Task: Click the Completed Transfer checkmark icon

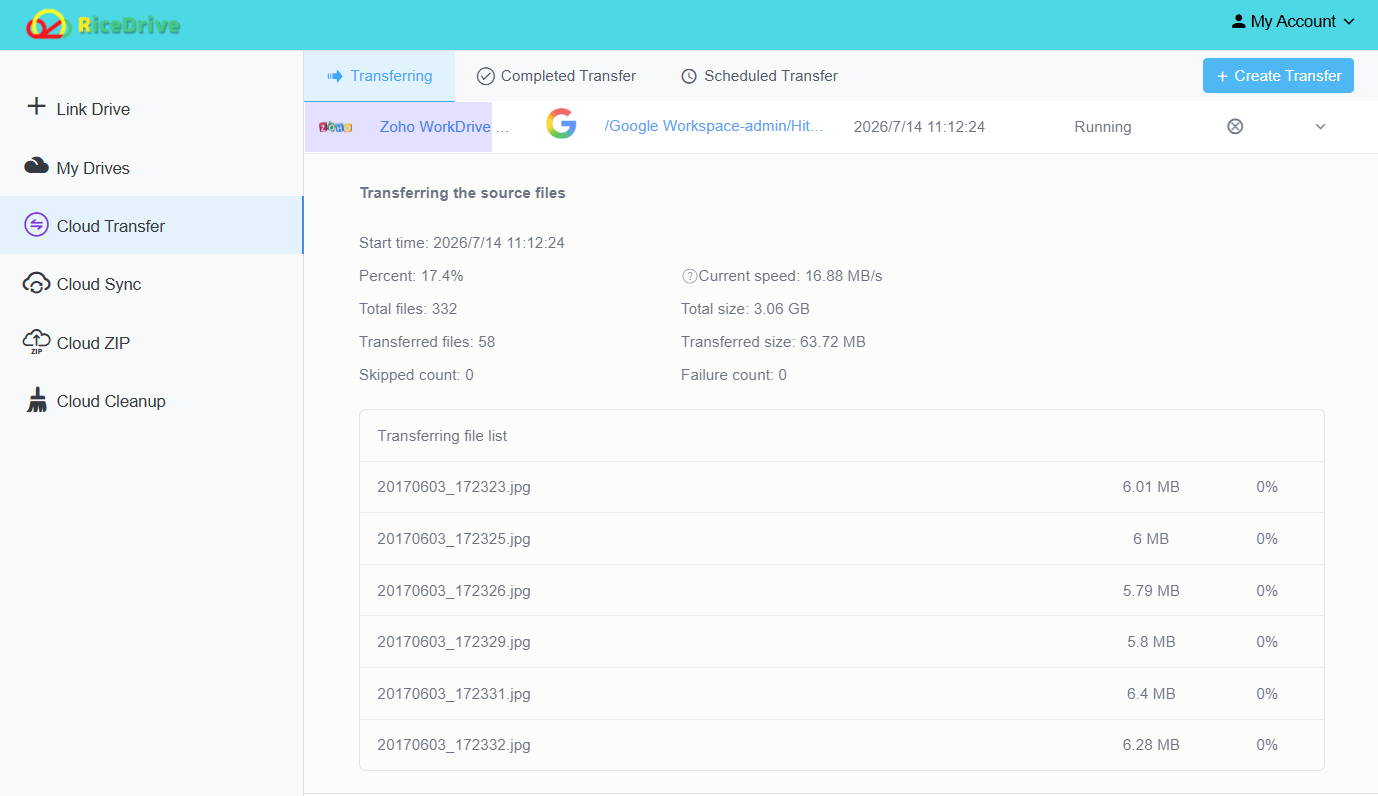Action: coord(486,76)
